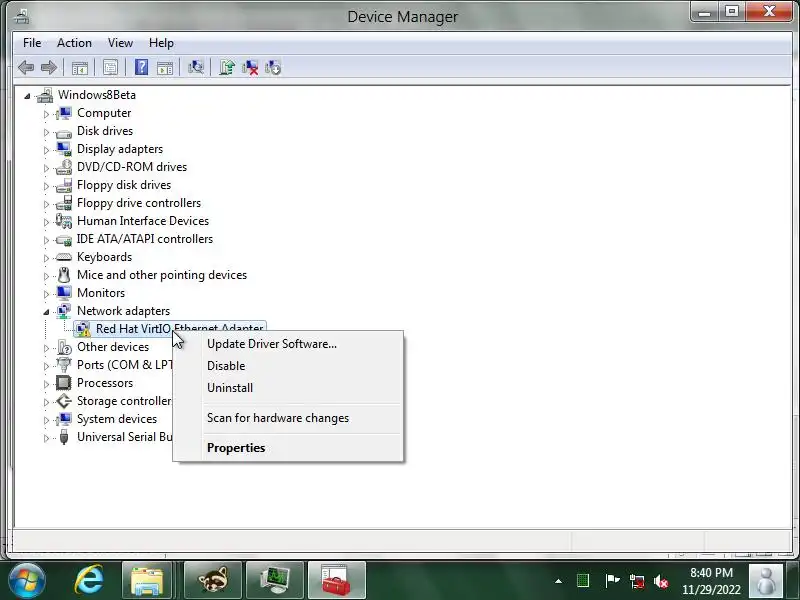Click the toolbar Properties sheet icon

[110, 67]
